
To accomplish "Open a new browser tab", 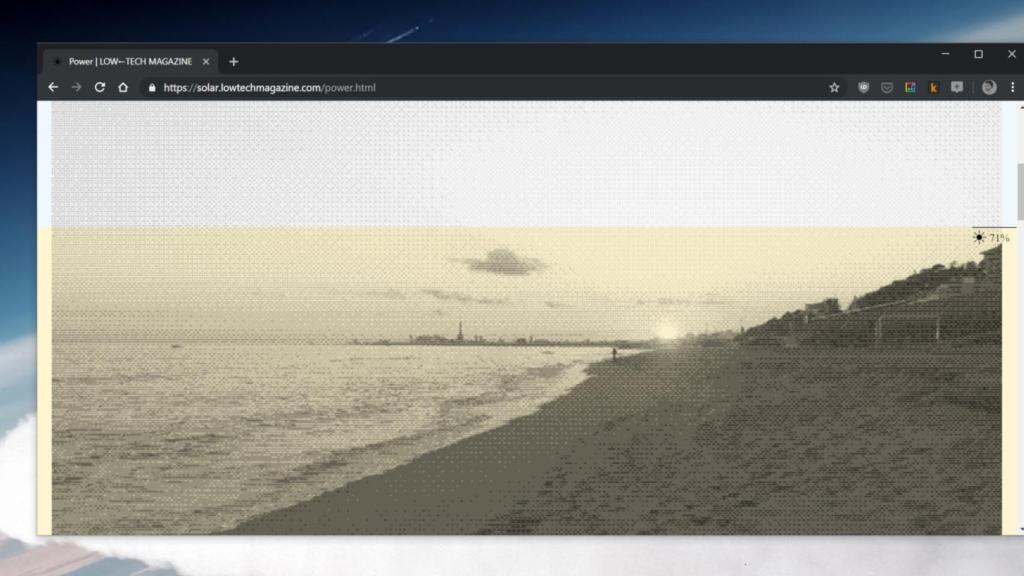I will [232, 61].
